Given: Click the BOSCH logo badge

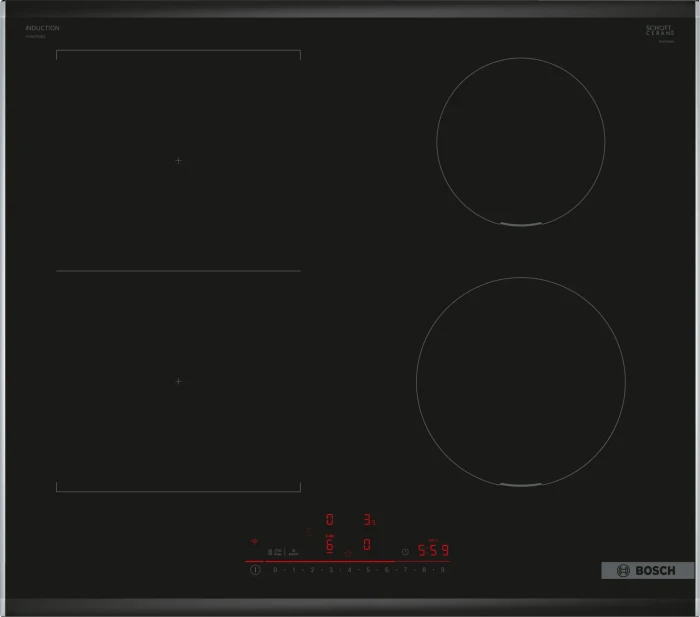Looking at the screenshot, I should pos(647,570).
